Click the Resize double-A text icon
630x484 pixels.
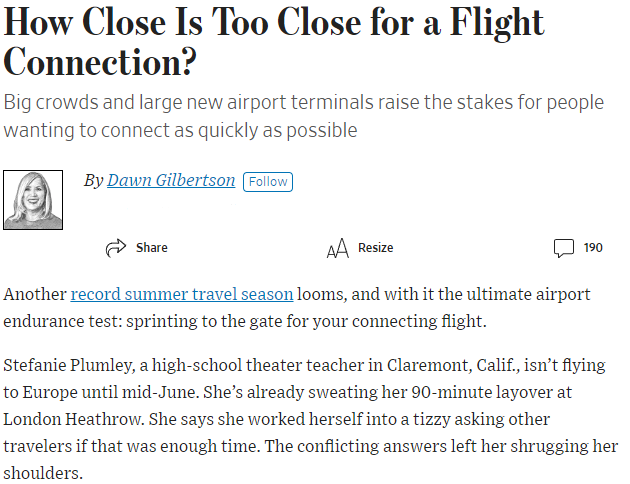pos(337,248)
